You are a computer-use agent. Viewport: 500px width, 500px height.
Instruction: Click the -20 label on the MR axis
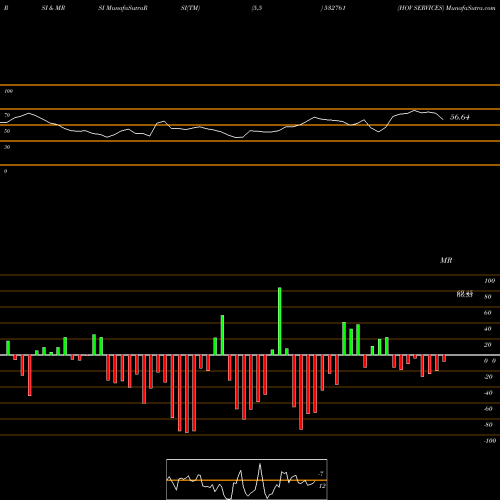tap(488, 377)
